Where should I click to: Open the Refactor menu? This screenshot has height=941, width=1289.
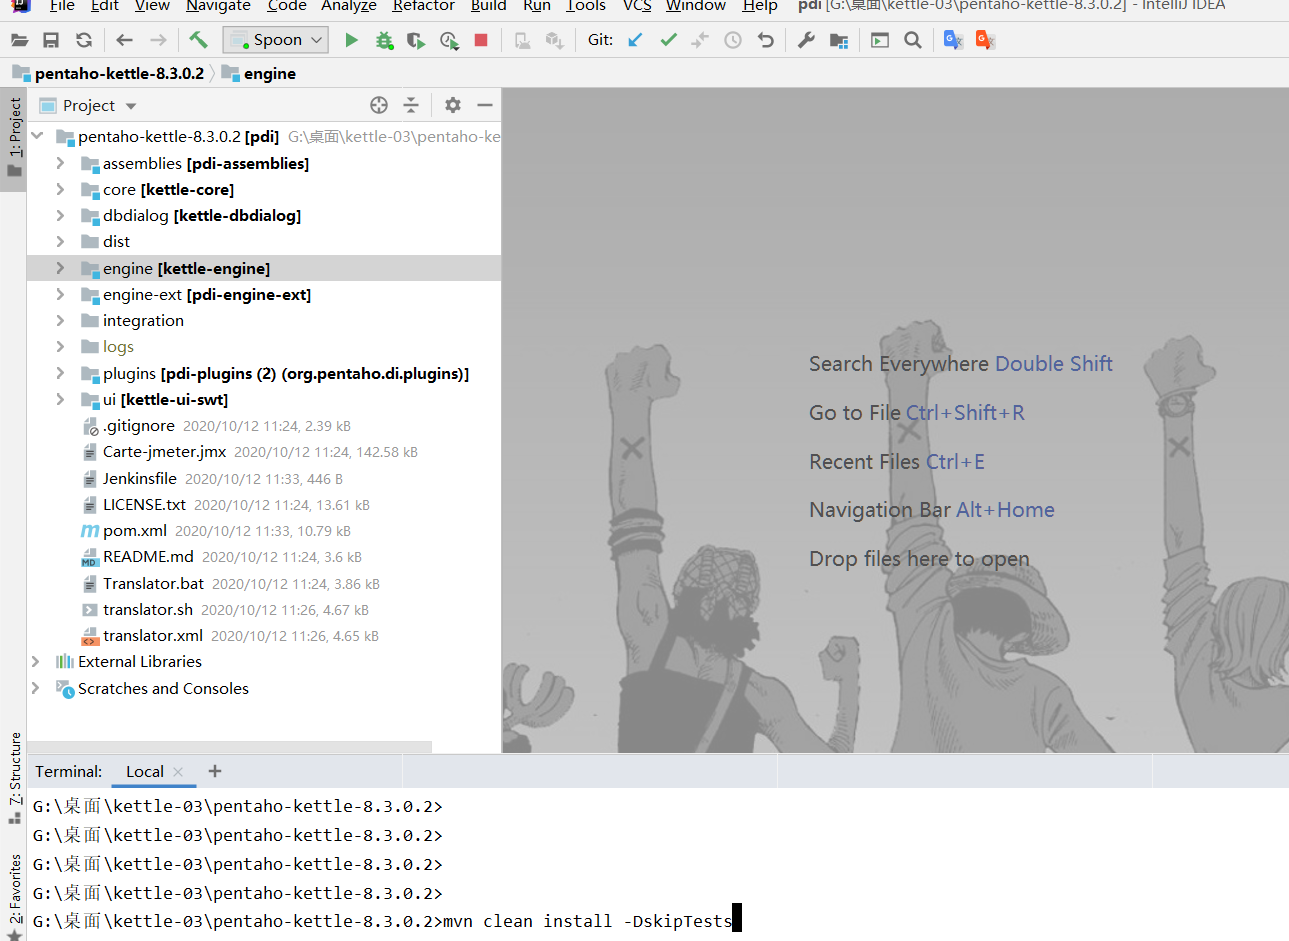coord(424,5)
